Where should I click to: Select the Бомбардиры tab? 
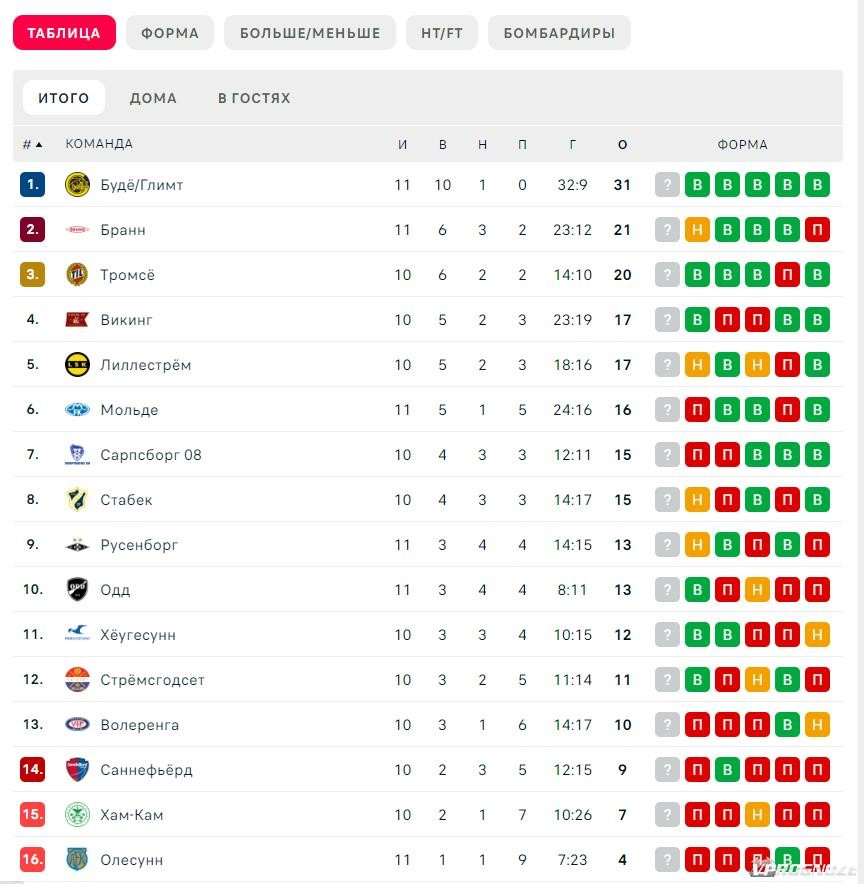(x=559, y=33)
